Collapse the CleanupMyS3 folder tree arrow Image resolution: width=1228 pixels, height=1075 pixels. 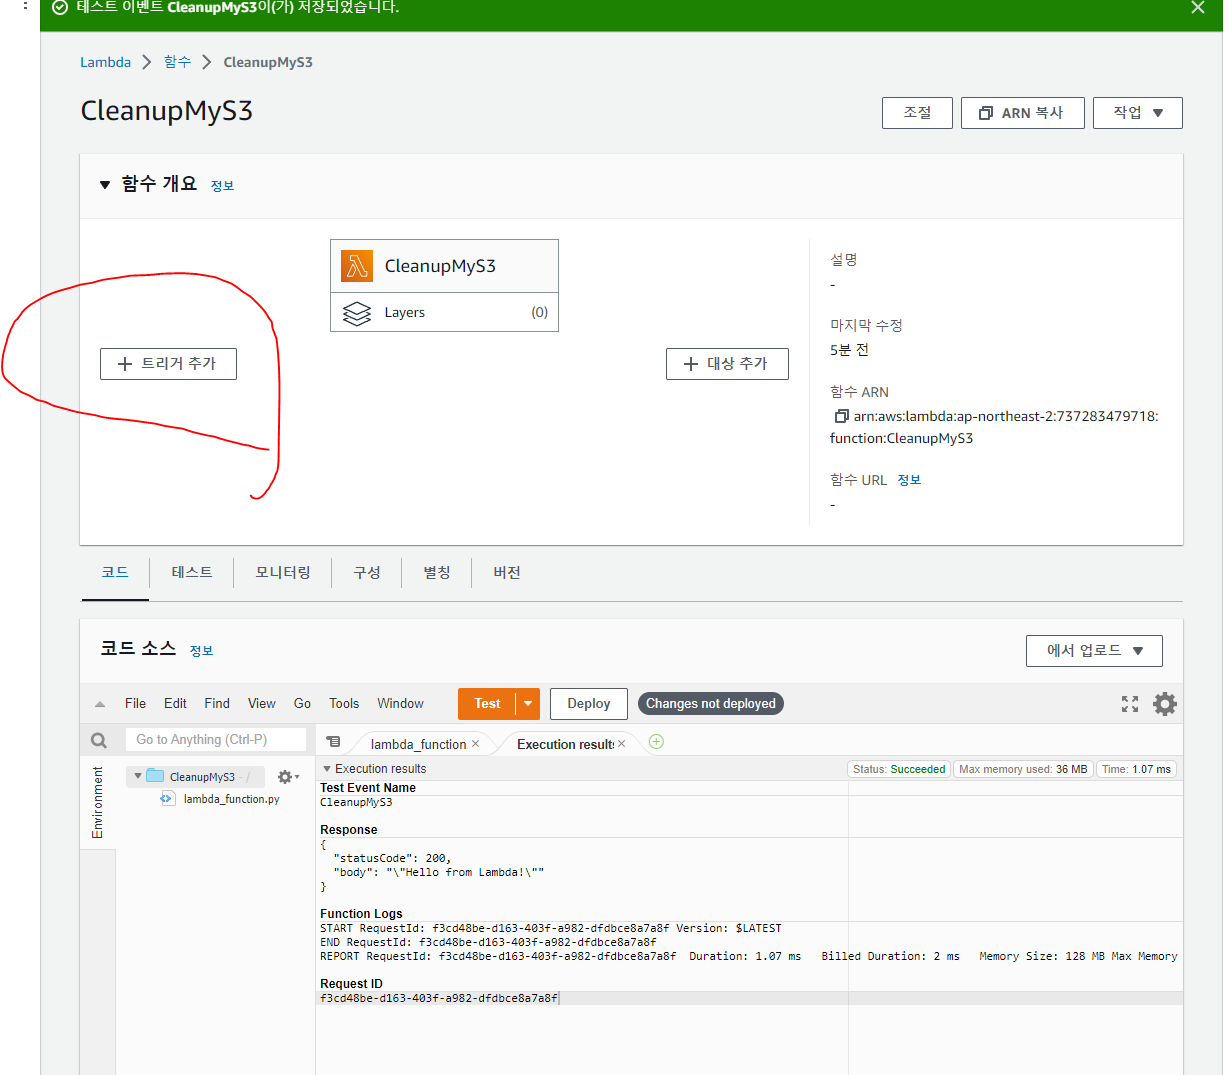pyautogui.click(x=138, y=776)
